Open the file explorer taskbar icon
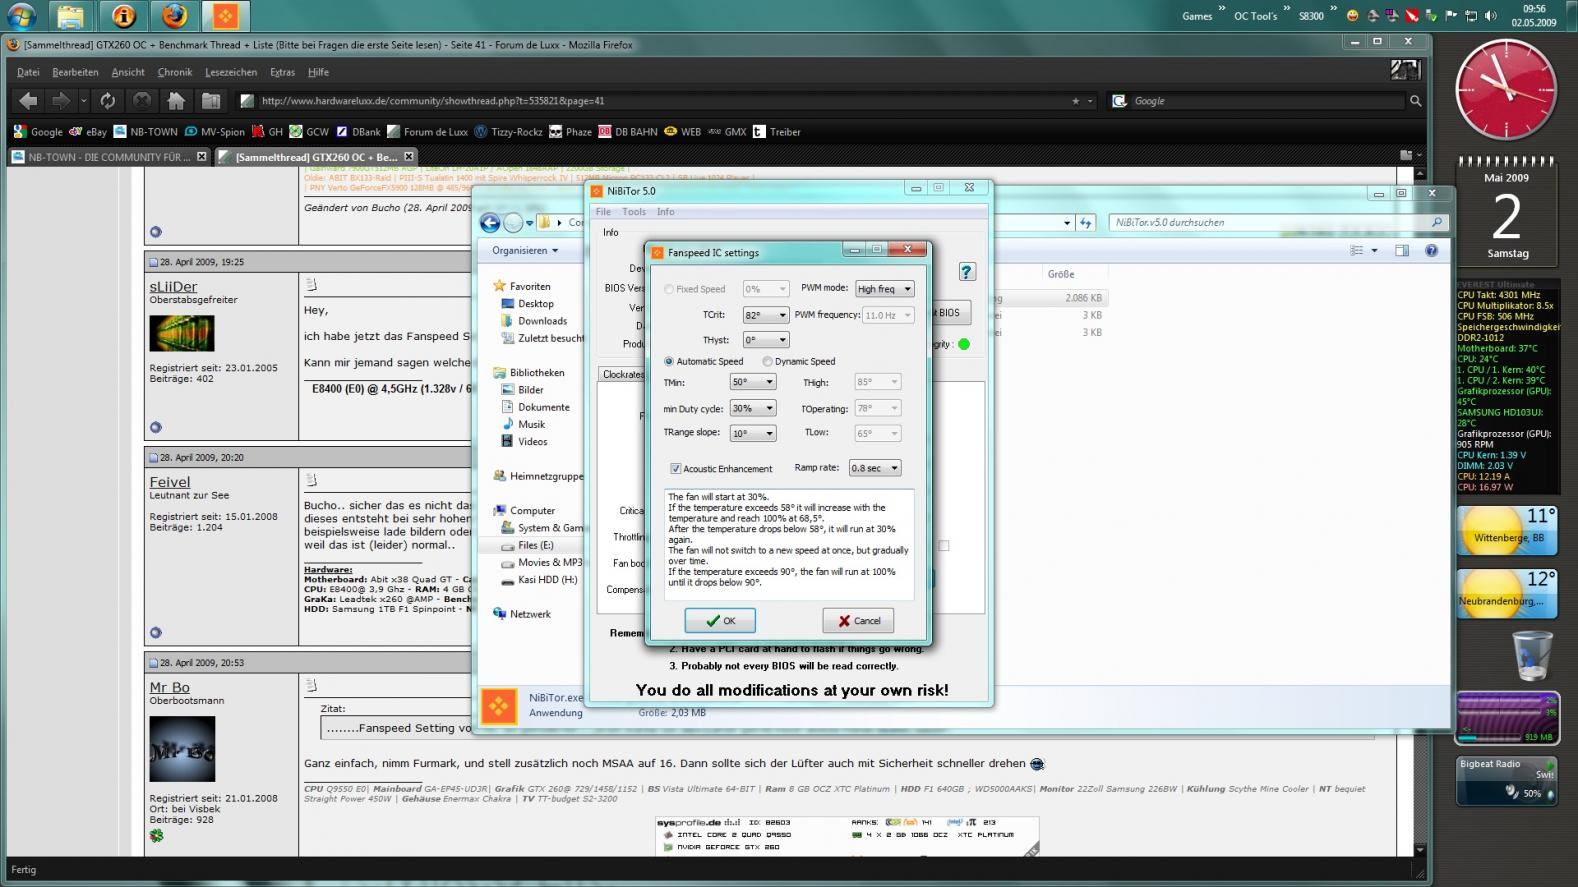 tap(70, 15)
